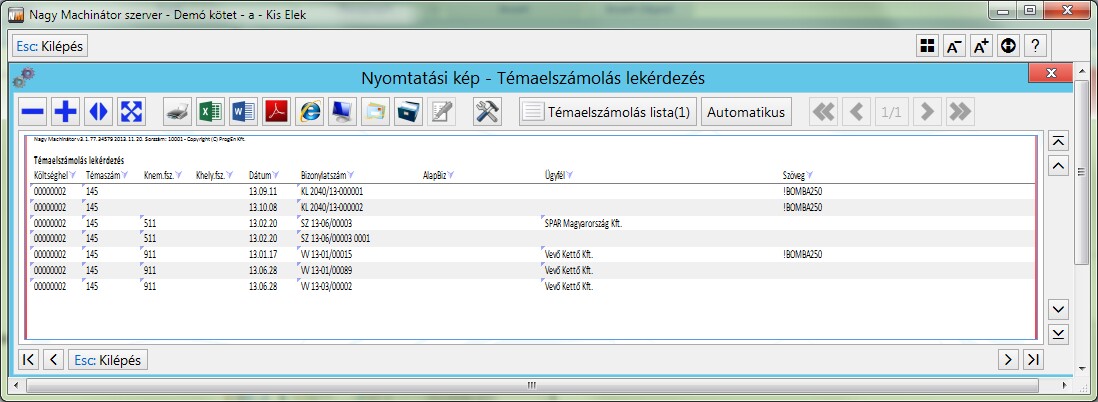This screenshot has height=402, width=1098.
Task: Move report up one step arrow button
Action: click(1059, 166)
